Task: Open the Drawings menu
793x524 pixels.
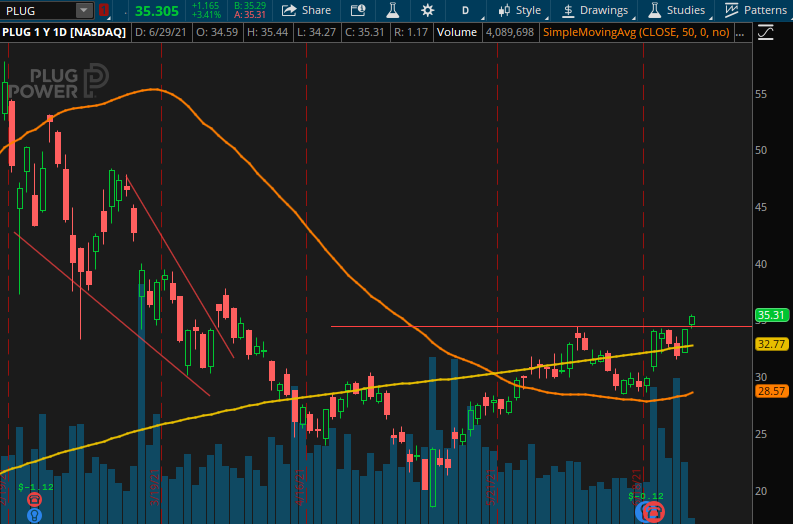Action: click(596, 10)
